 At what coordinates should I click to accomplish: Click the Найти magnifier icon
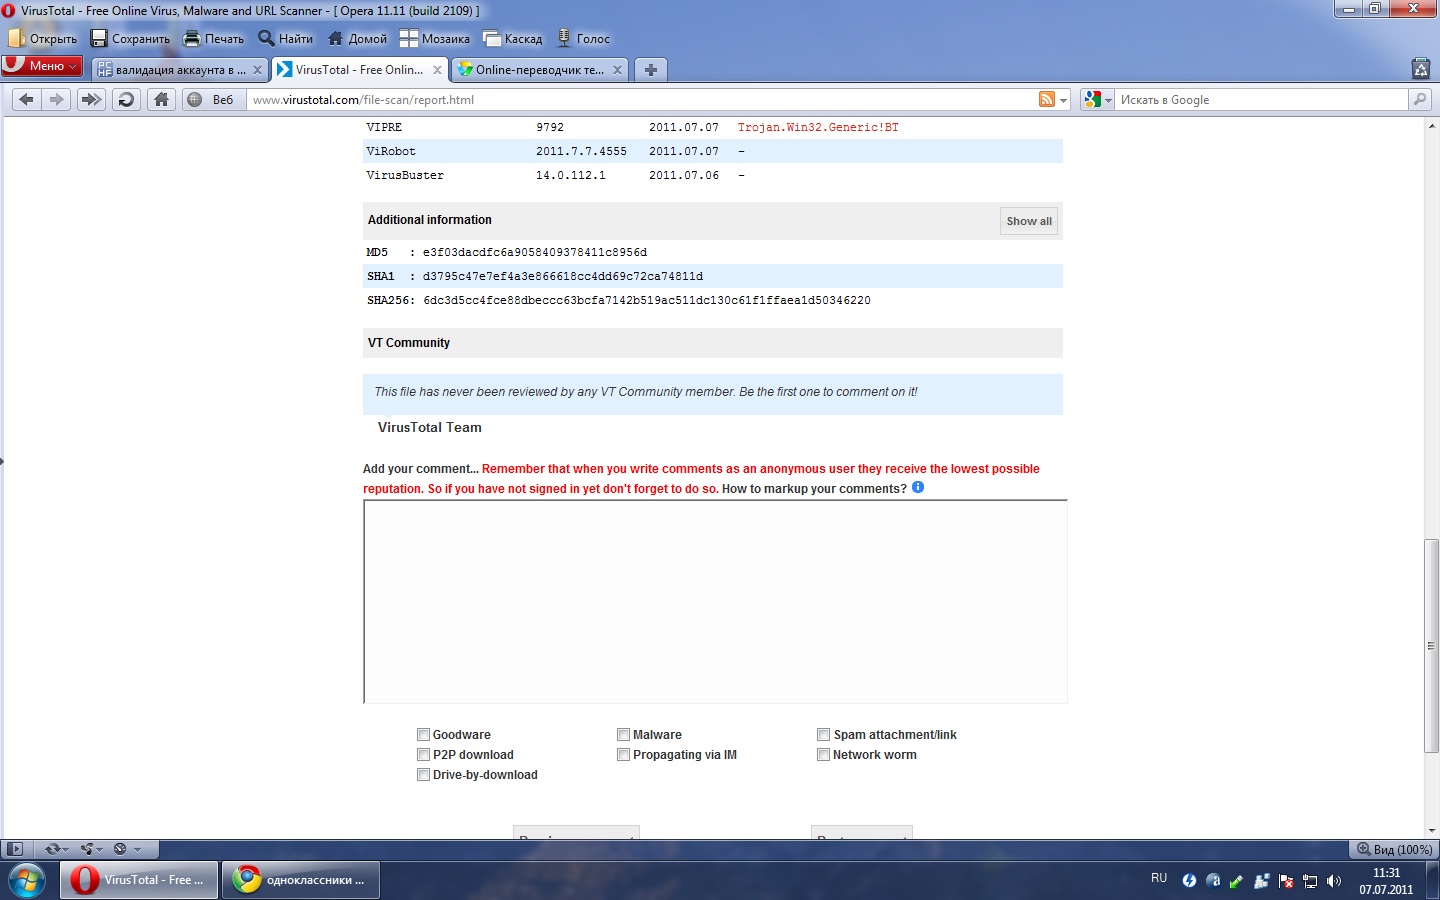pyautogui.click(x=266, y=38)
